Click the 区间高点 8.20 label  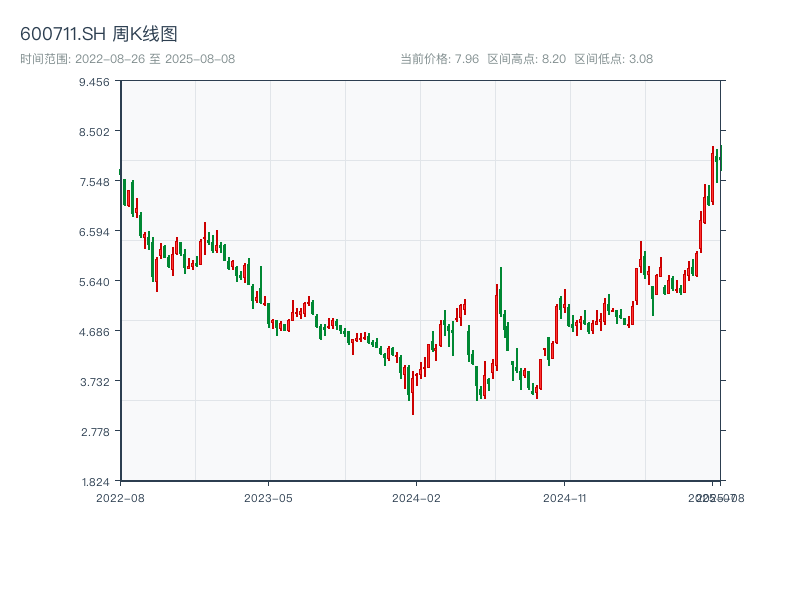pos(526,59)
